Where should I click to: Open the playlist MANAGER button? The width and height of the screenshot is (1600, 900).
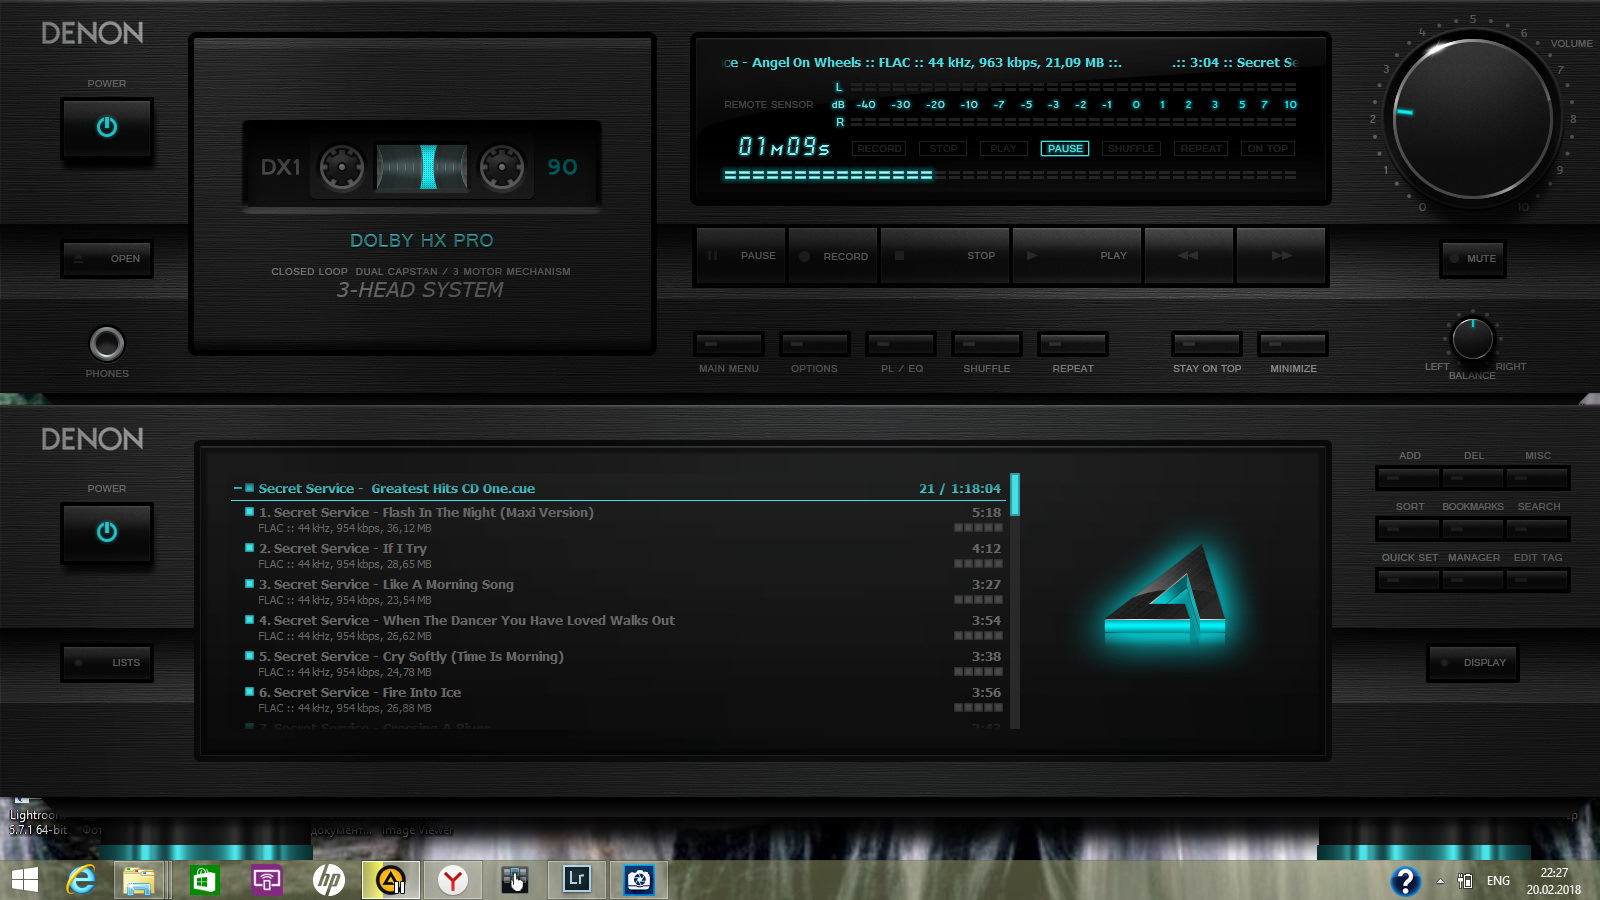pos(1473,580)
